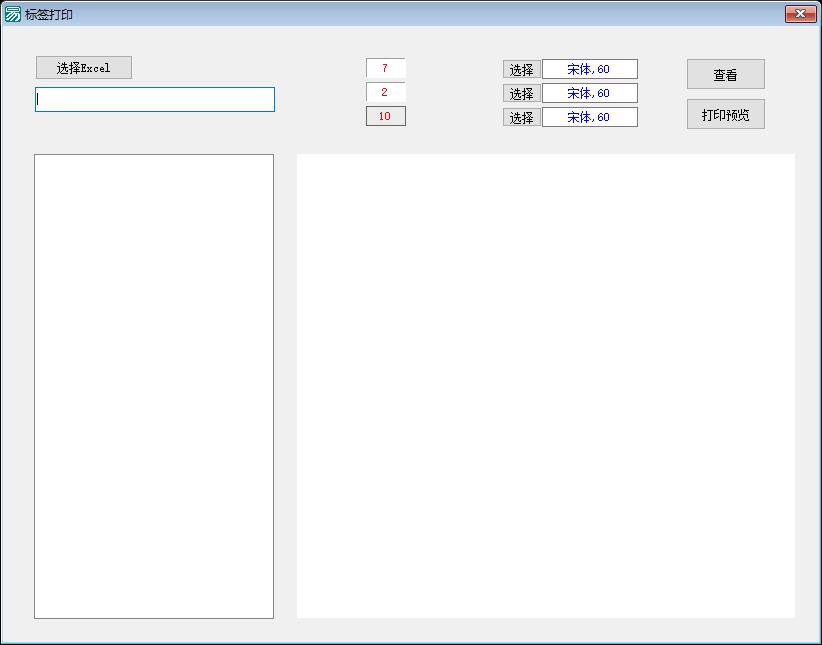Click the large white preview area
822x645 pixels.
click(545, 386)
